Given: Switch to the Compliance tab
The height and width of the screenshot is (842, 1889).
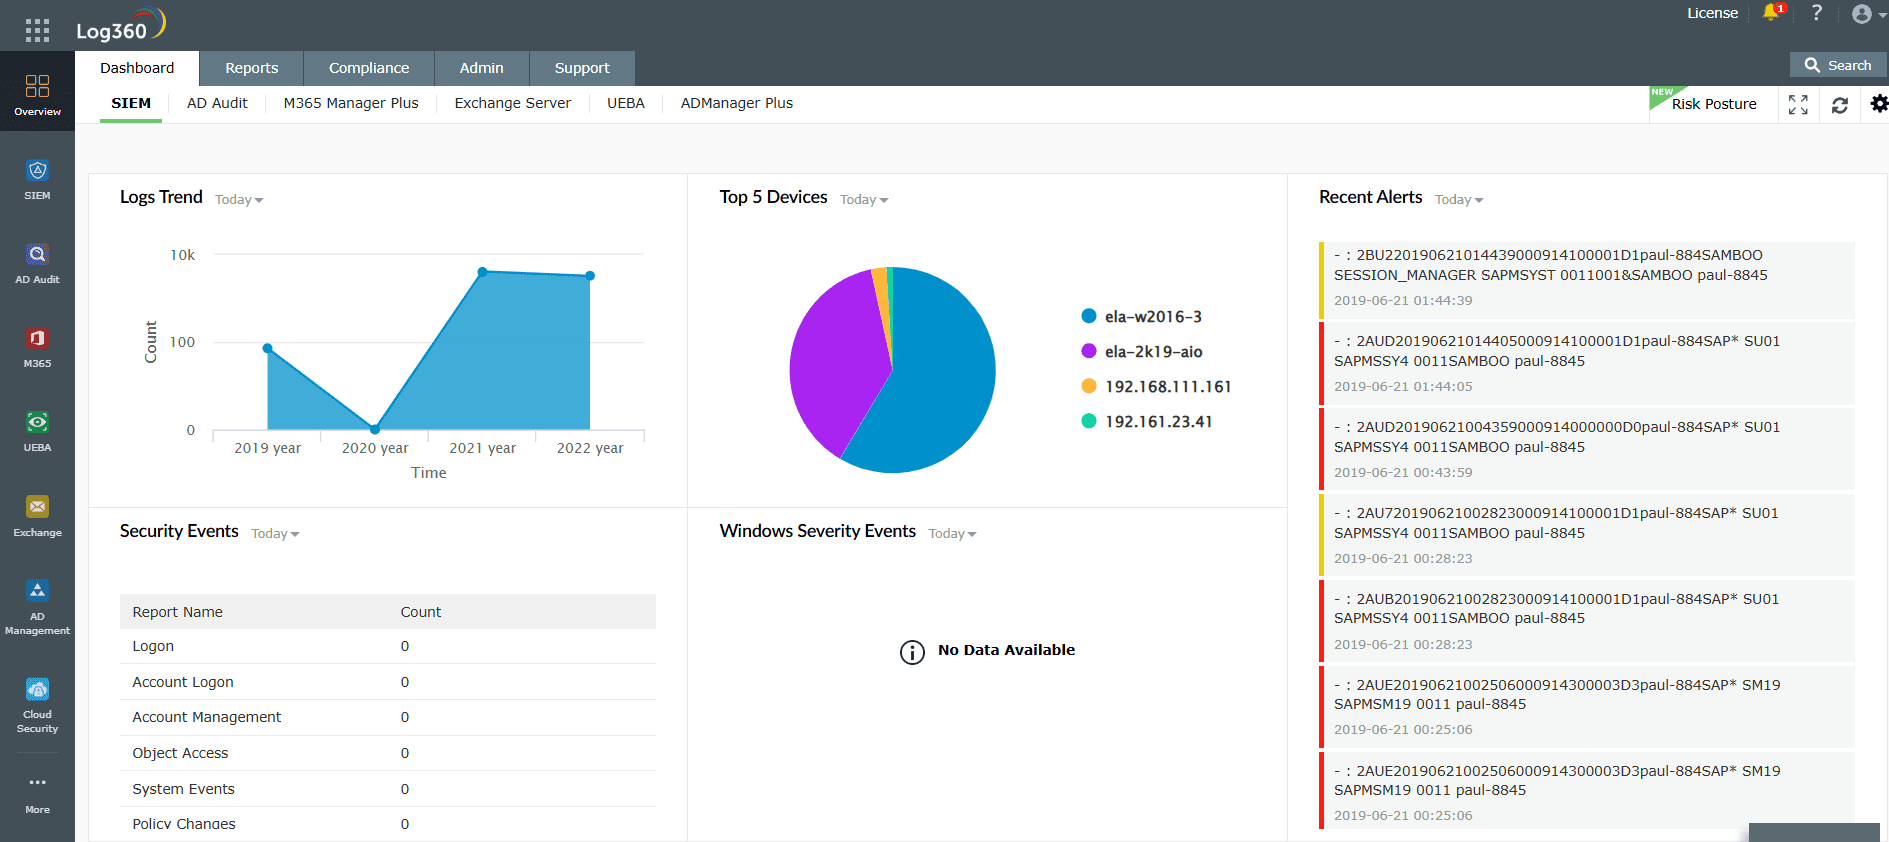Looking at the screenshot, I should tap(369, 68).
